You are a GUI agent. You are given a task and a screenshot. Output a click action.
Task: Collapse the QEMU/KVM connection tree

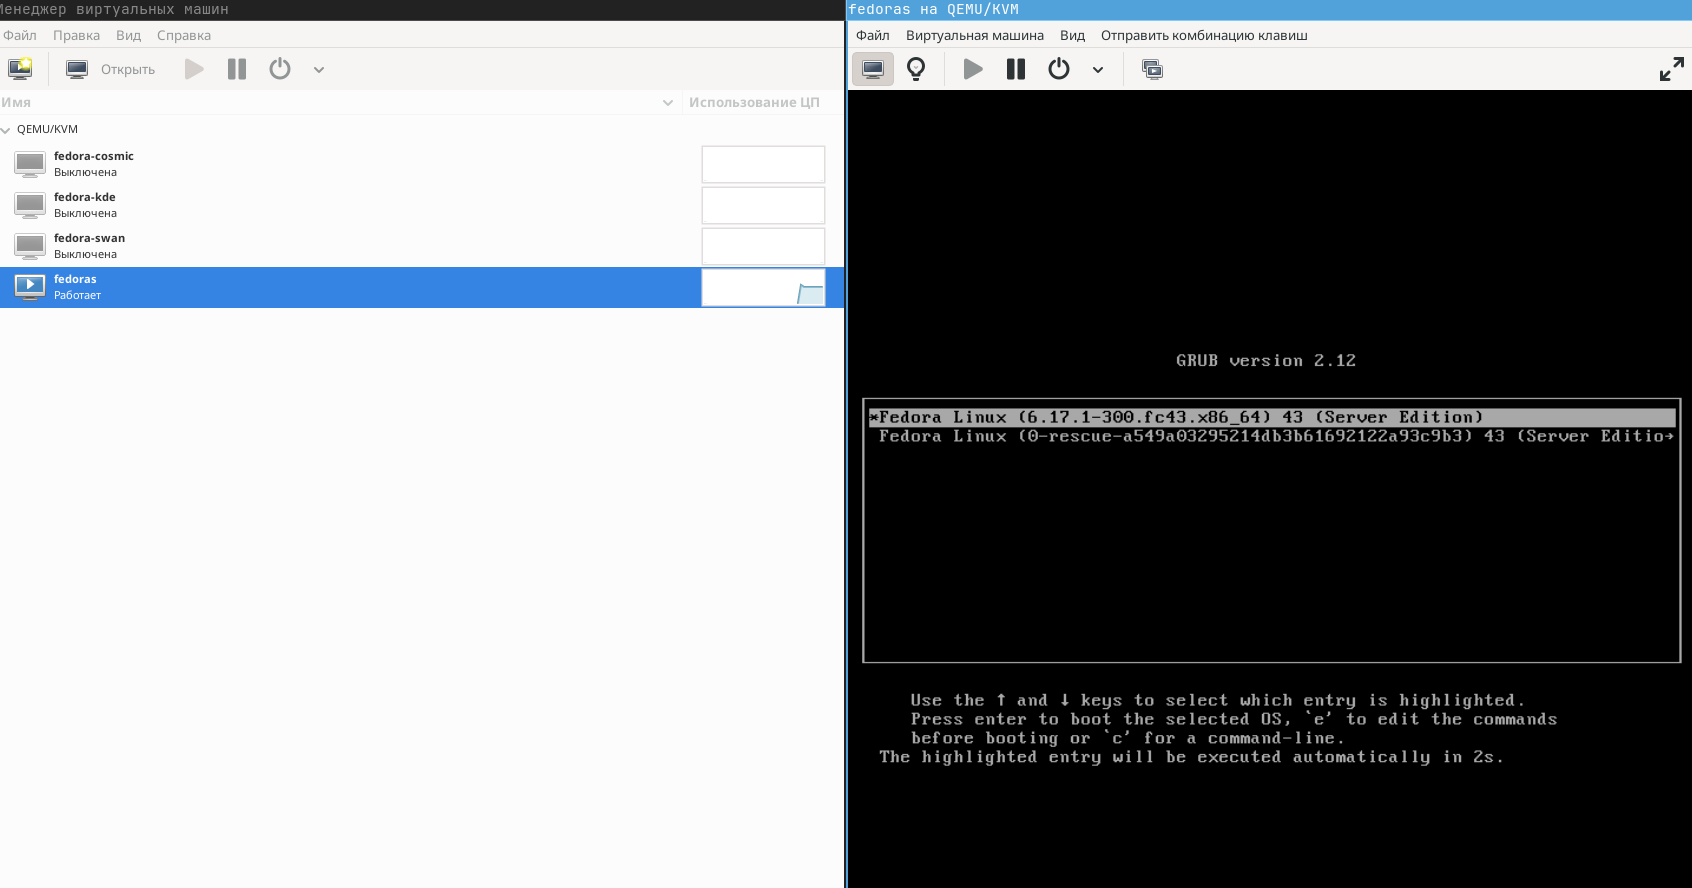[x=6, y=130]
